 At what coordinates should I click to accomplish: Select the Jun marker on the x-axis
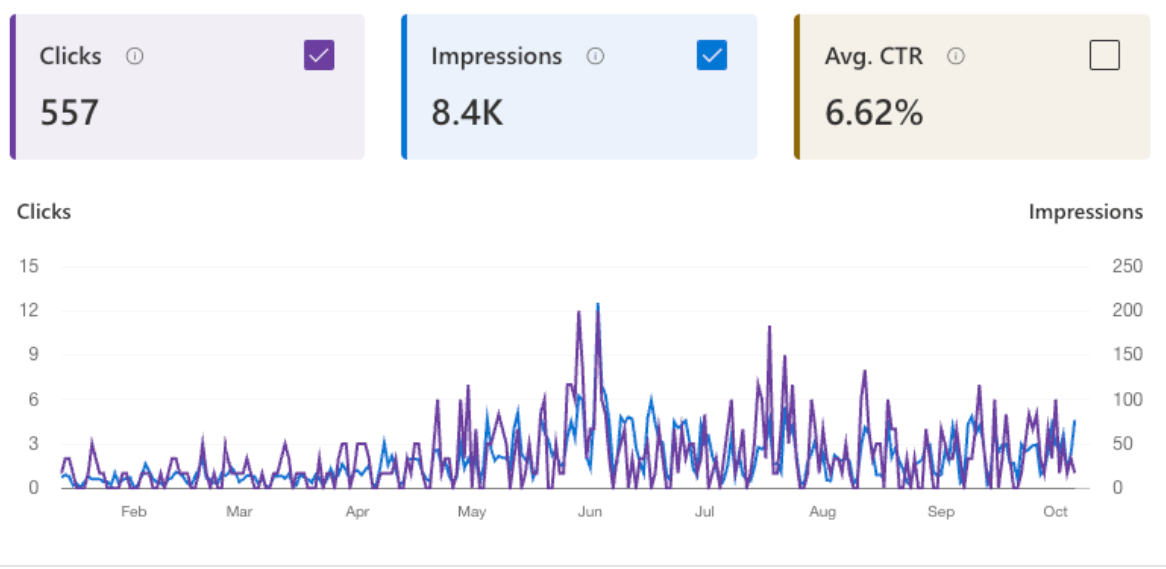[x=590, y=512]
